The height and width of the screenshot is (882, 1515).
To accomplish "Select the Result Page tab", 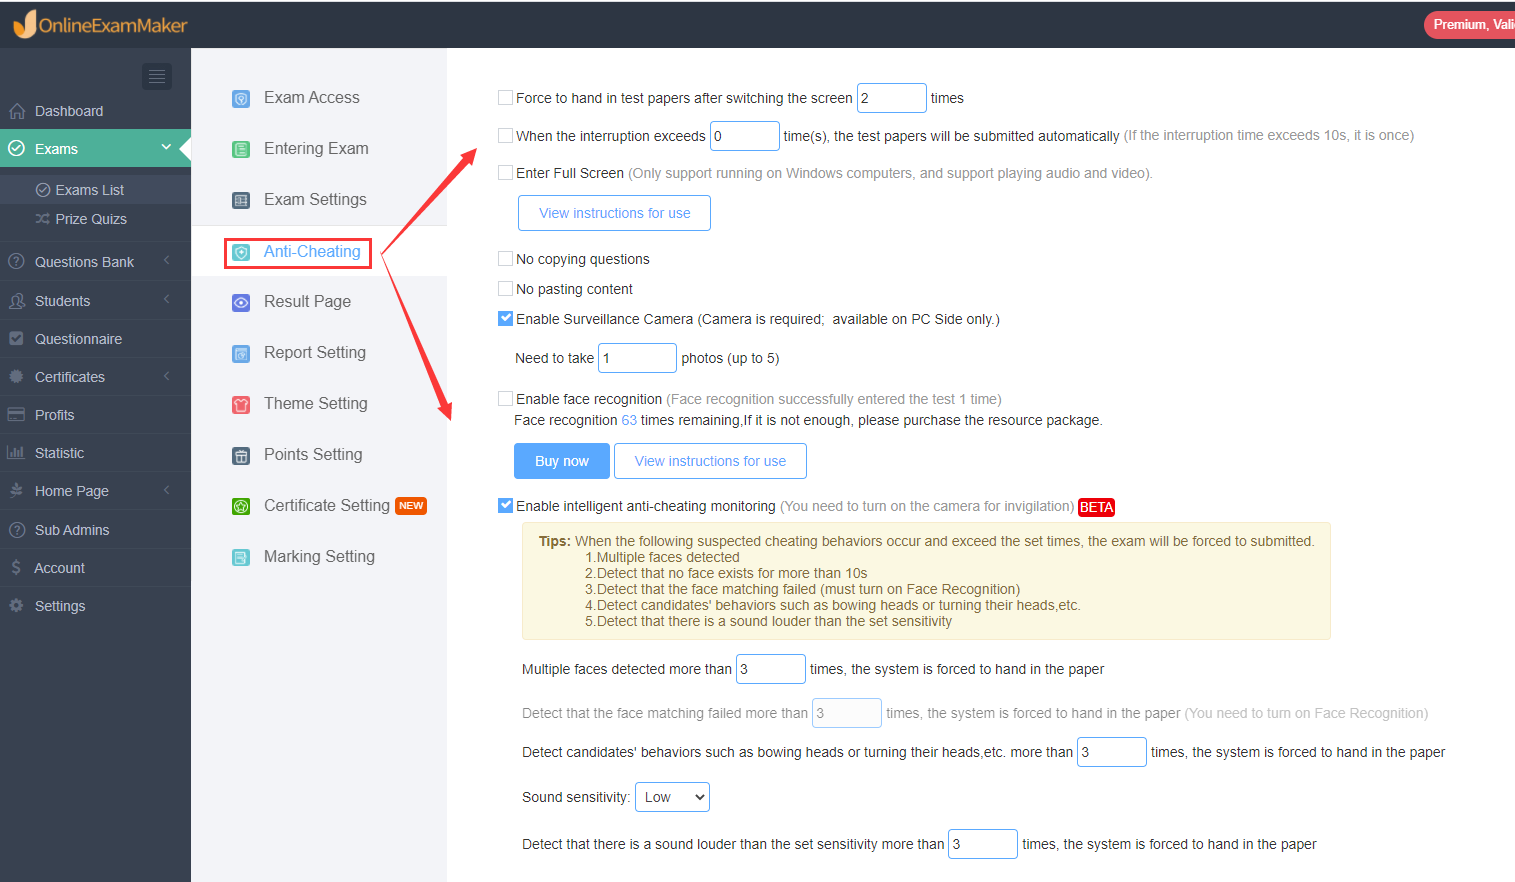I will (307, 302).
